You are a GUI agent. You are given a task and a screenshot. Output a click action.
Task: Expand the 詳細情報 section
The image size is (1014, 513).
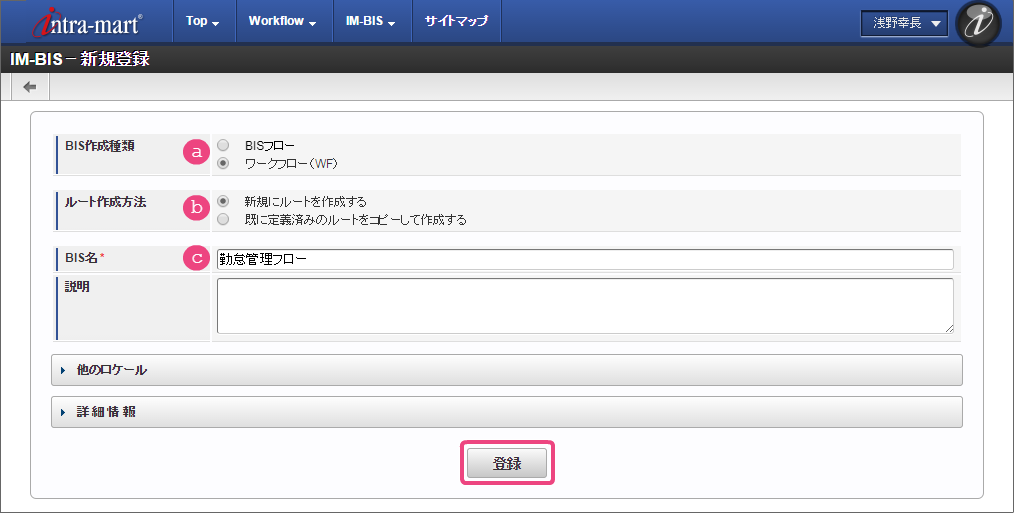coord(507,412)
